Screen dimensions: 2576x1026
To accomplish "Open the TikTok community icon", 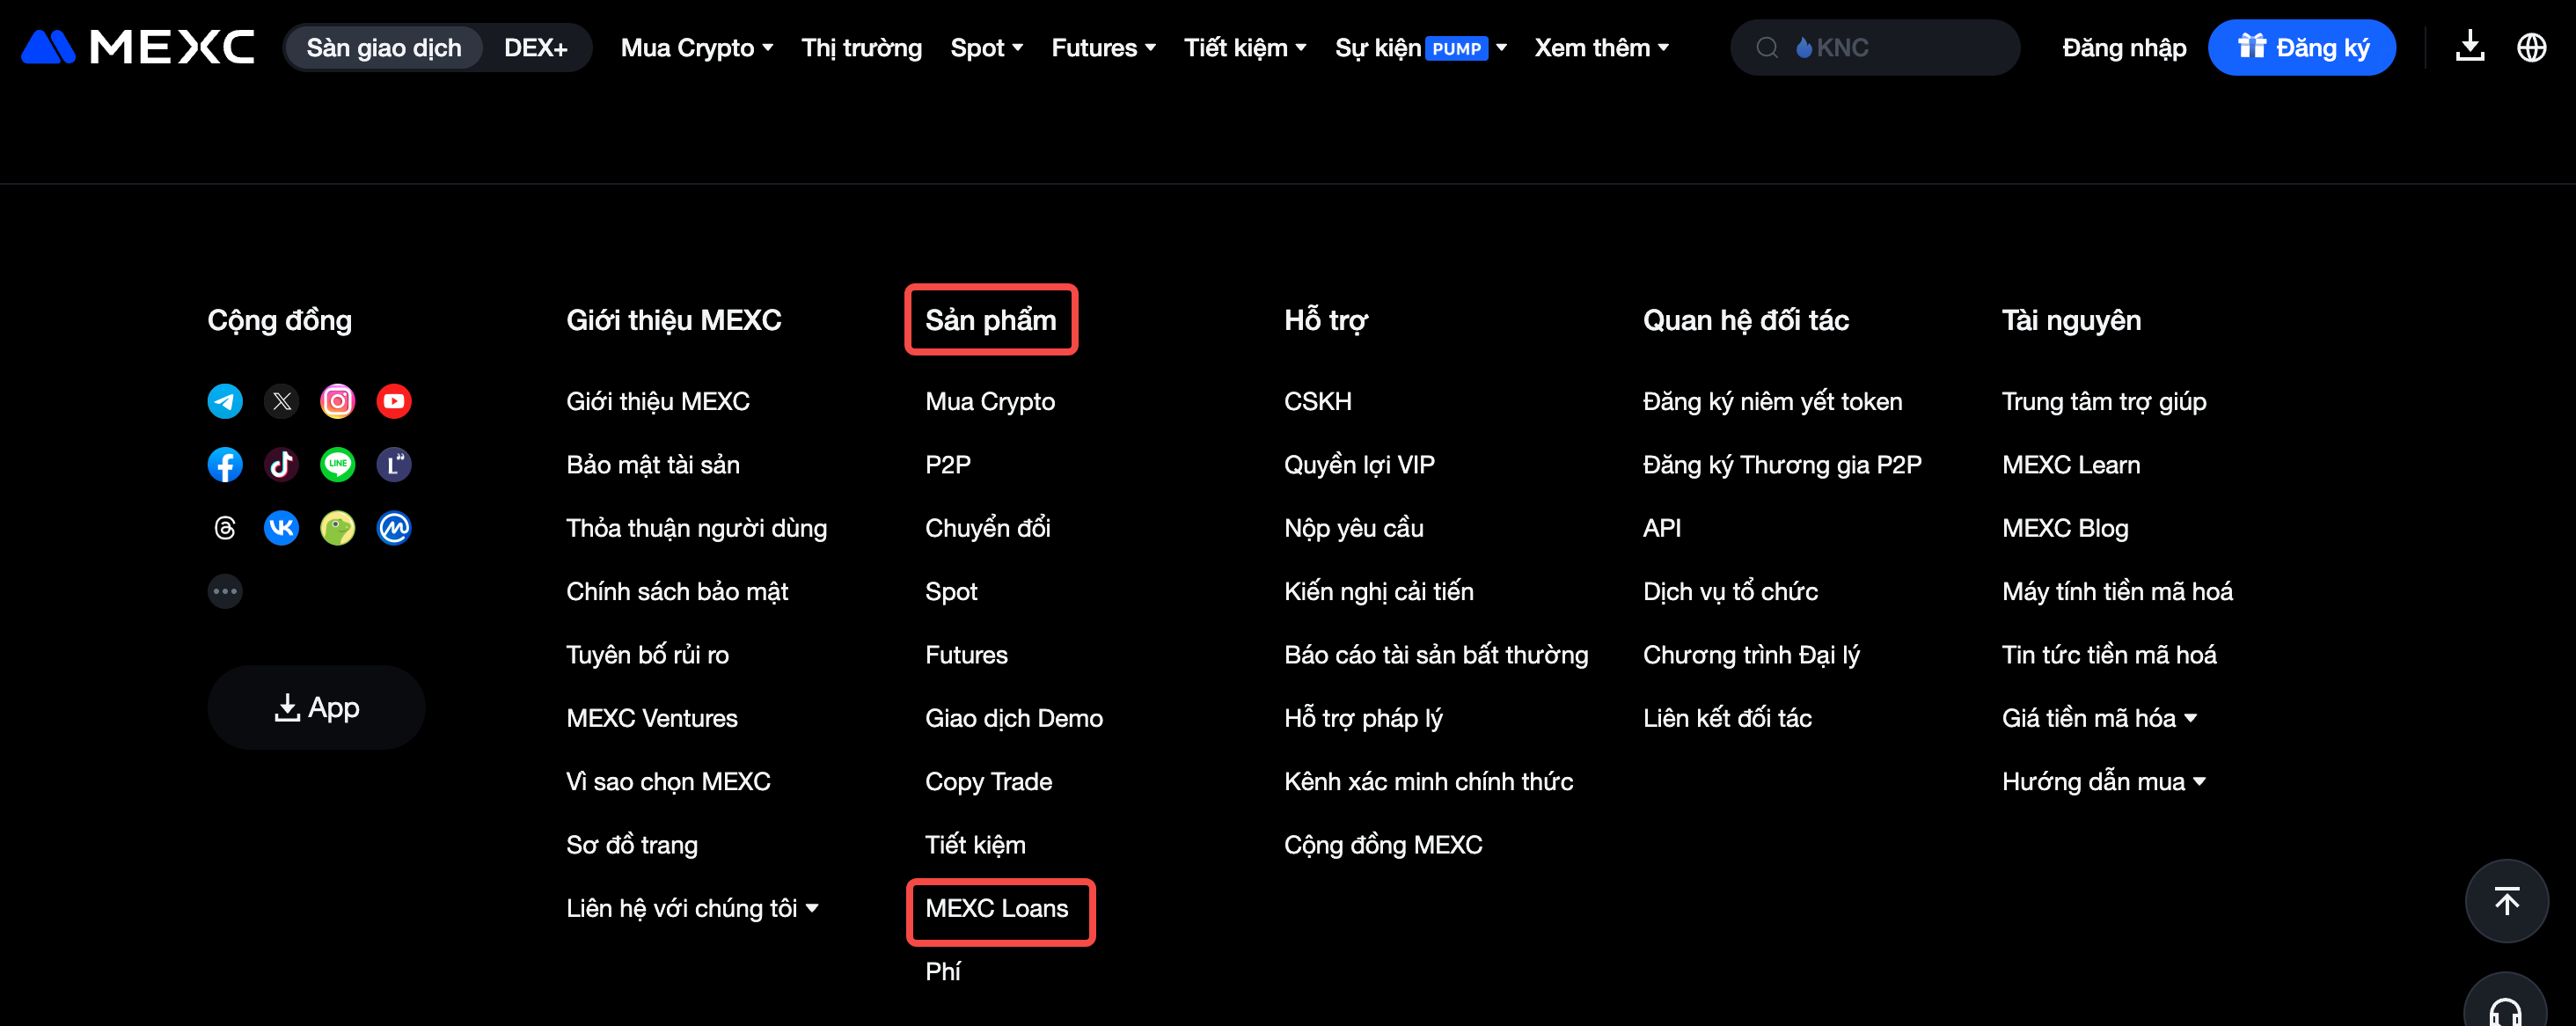I will 282,465.
